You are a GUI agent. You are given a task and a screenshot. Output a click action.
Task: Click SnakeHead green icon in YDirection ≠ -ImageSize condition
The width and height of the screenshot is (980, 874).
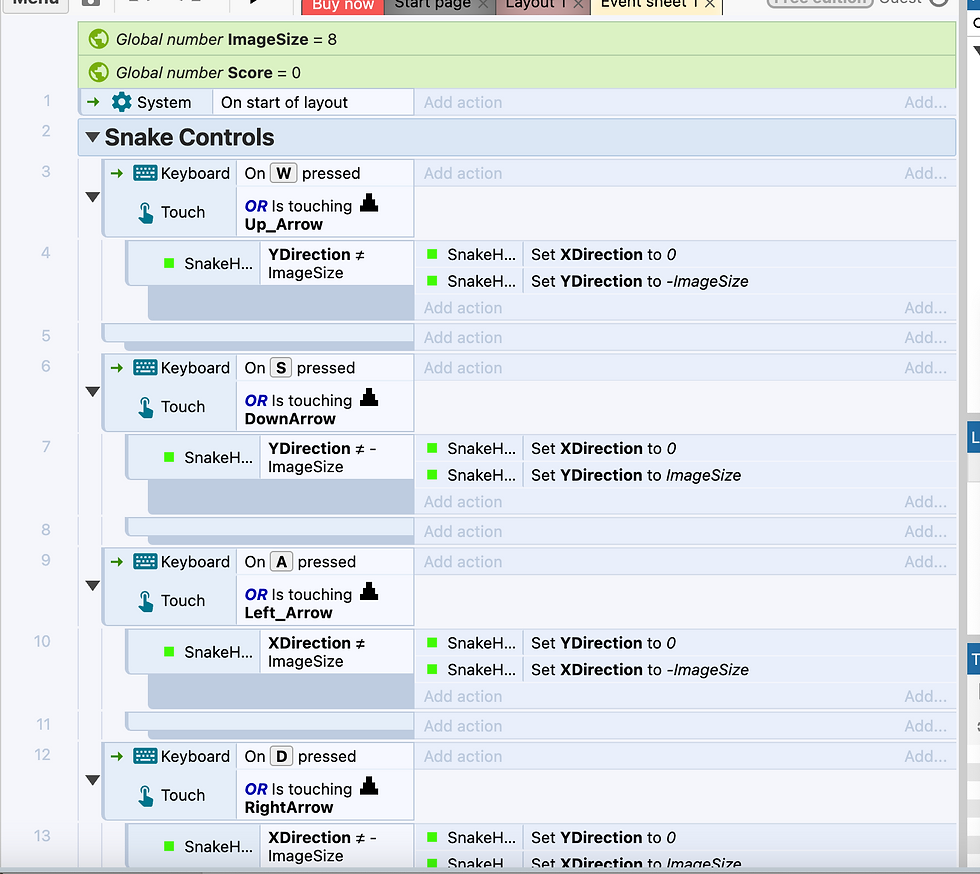click(169, 457)
